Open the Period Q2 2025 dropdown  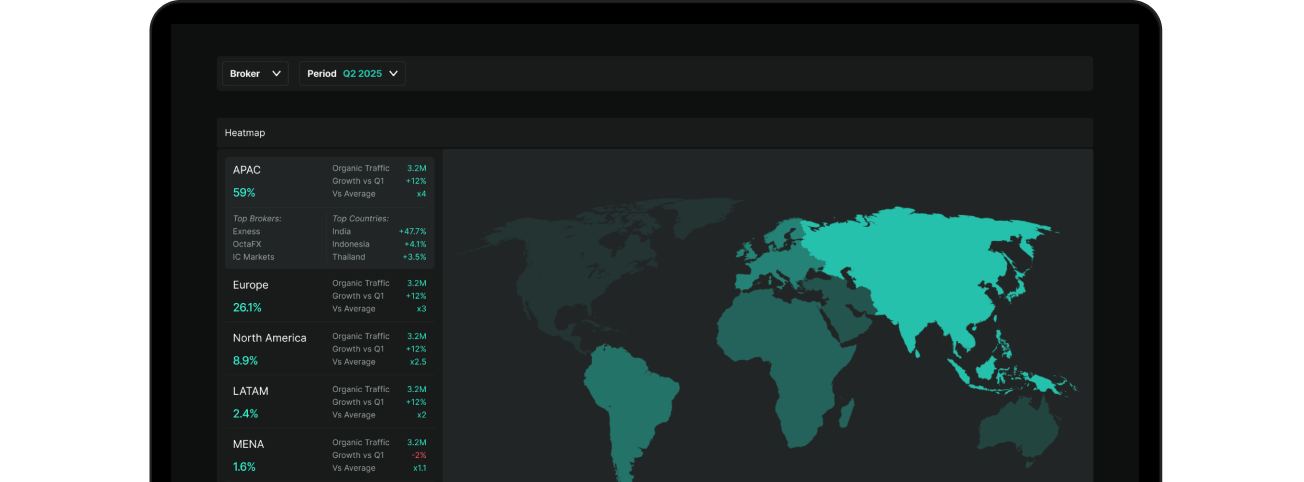pyautogui.click(x=351, y=73)
